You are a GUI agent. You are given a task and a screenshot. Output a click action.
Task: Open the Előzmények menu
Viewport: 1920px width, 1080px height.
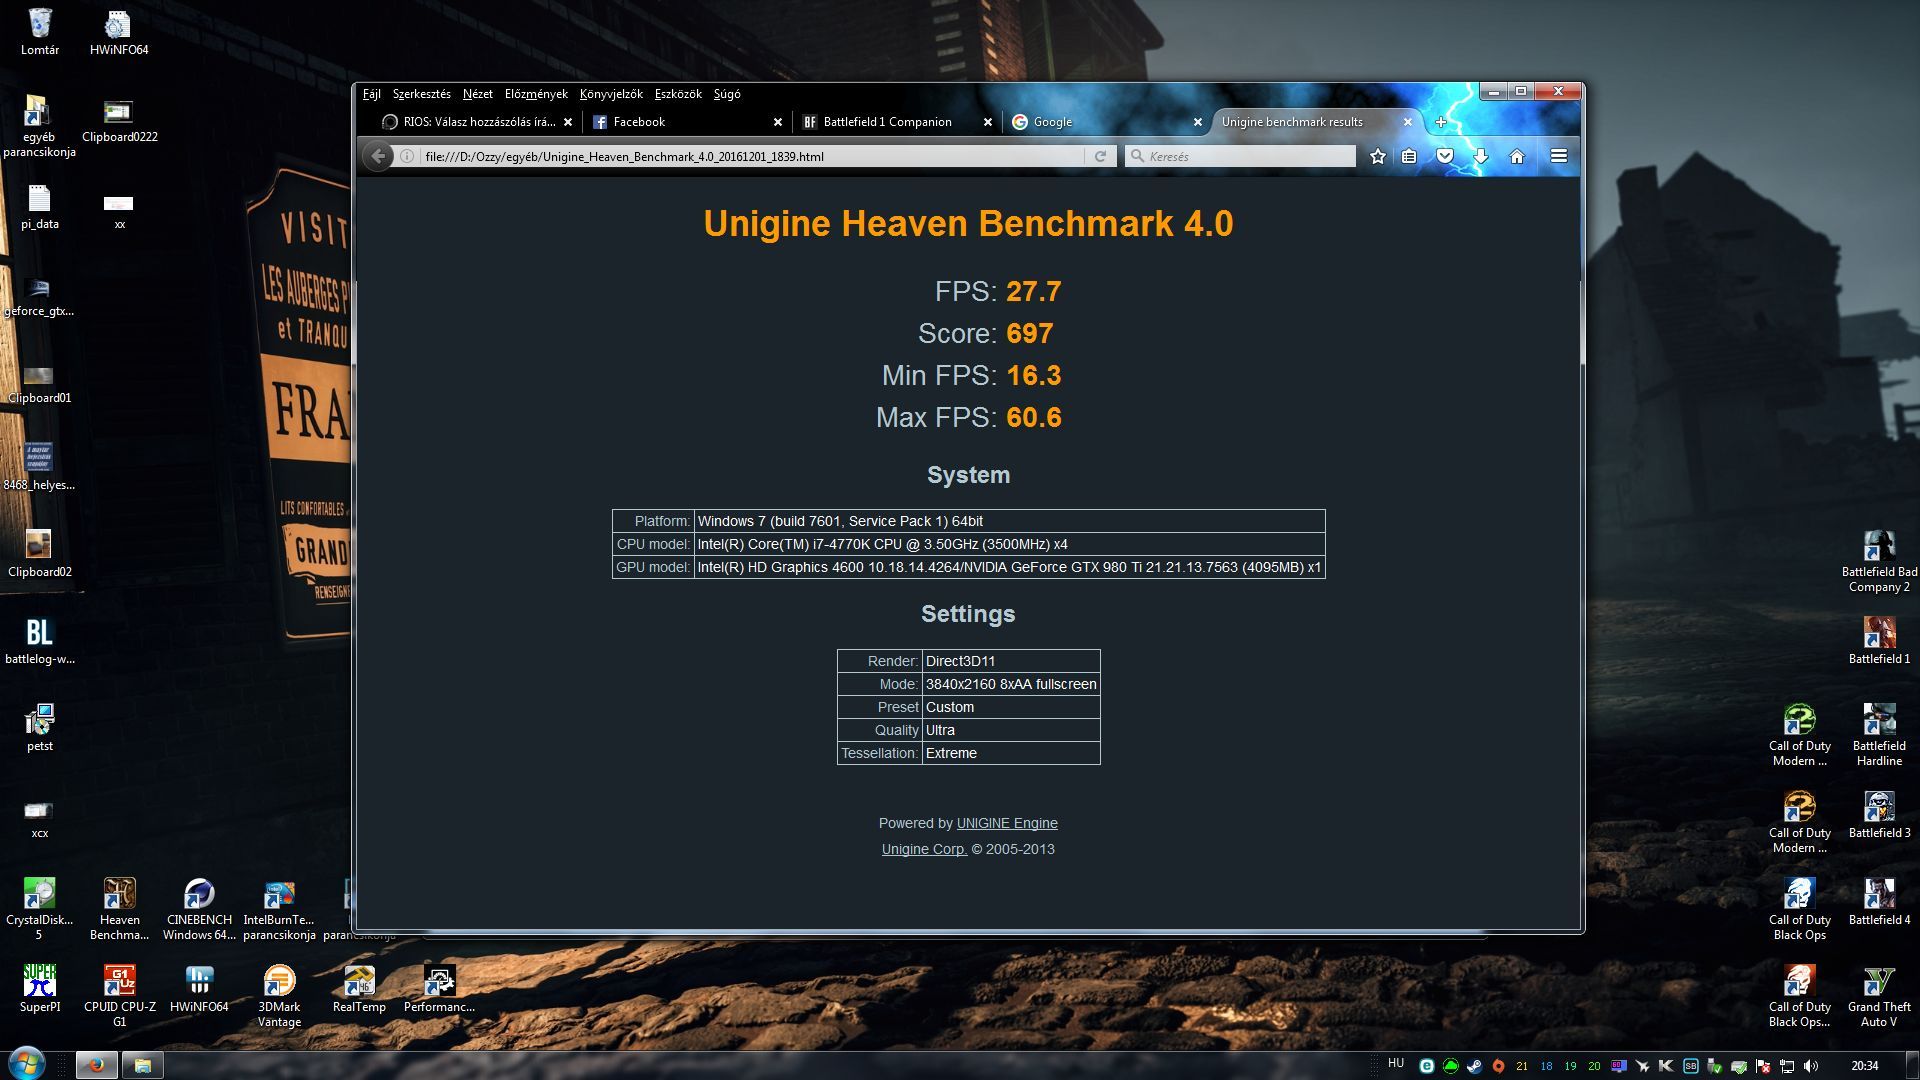tap(536, 94)
